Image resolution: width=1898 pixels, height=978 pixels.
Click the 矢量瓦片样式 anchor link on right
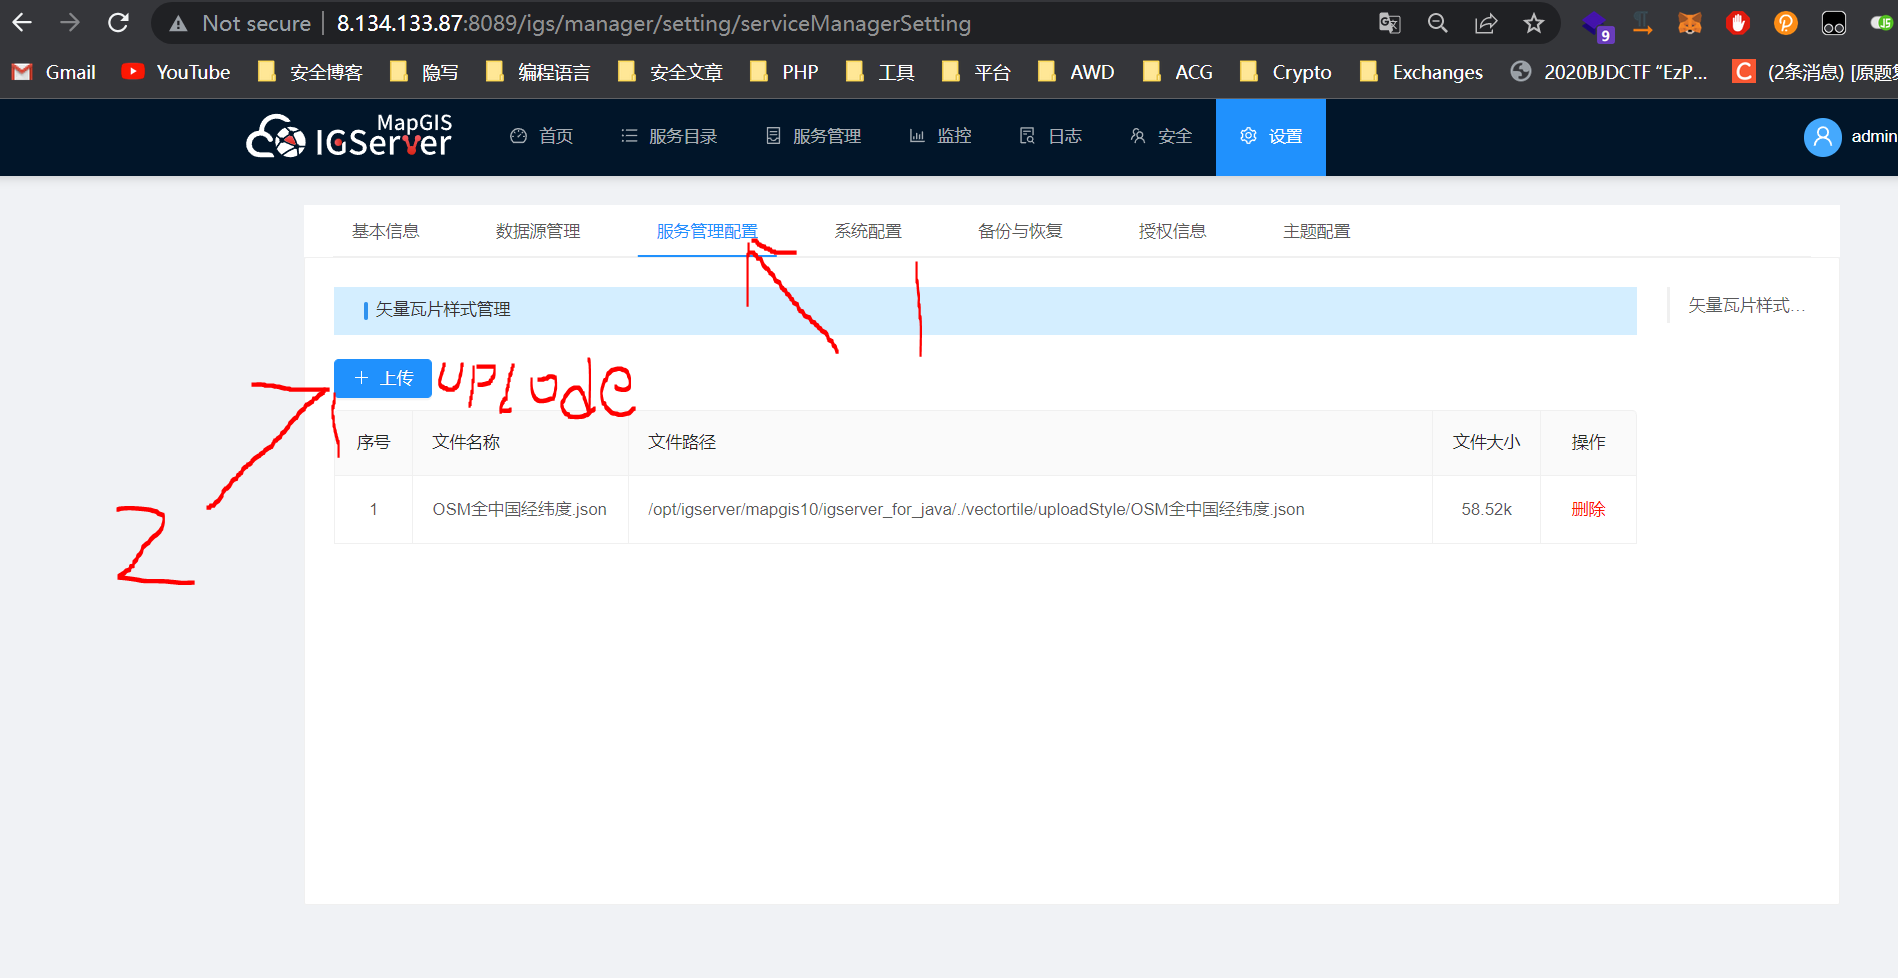[x=1746, y=305]
